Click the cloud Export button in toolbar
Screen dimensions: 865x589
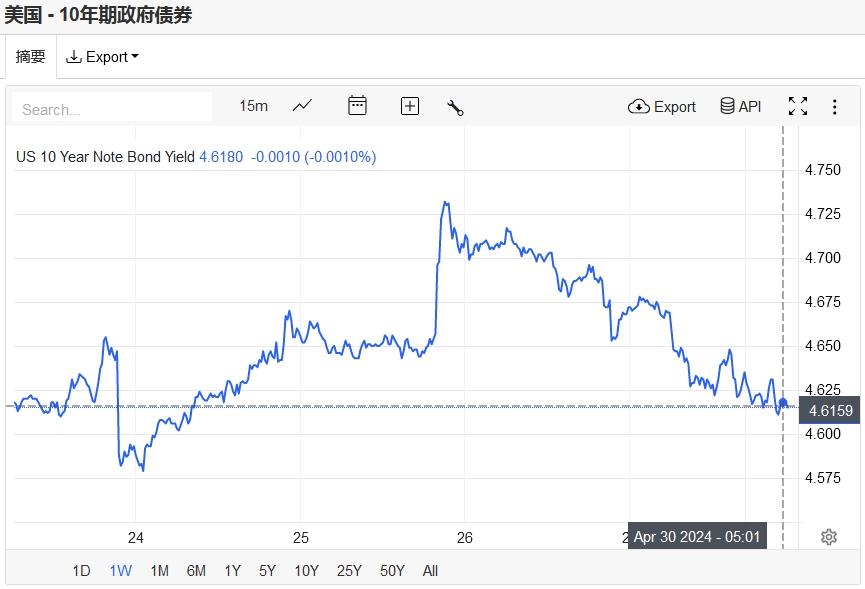coord(662,107)
